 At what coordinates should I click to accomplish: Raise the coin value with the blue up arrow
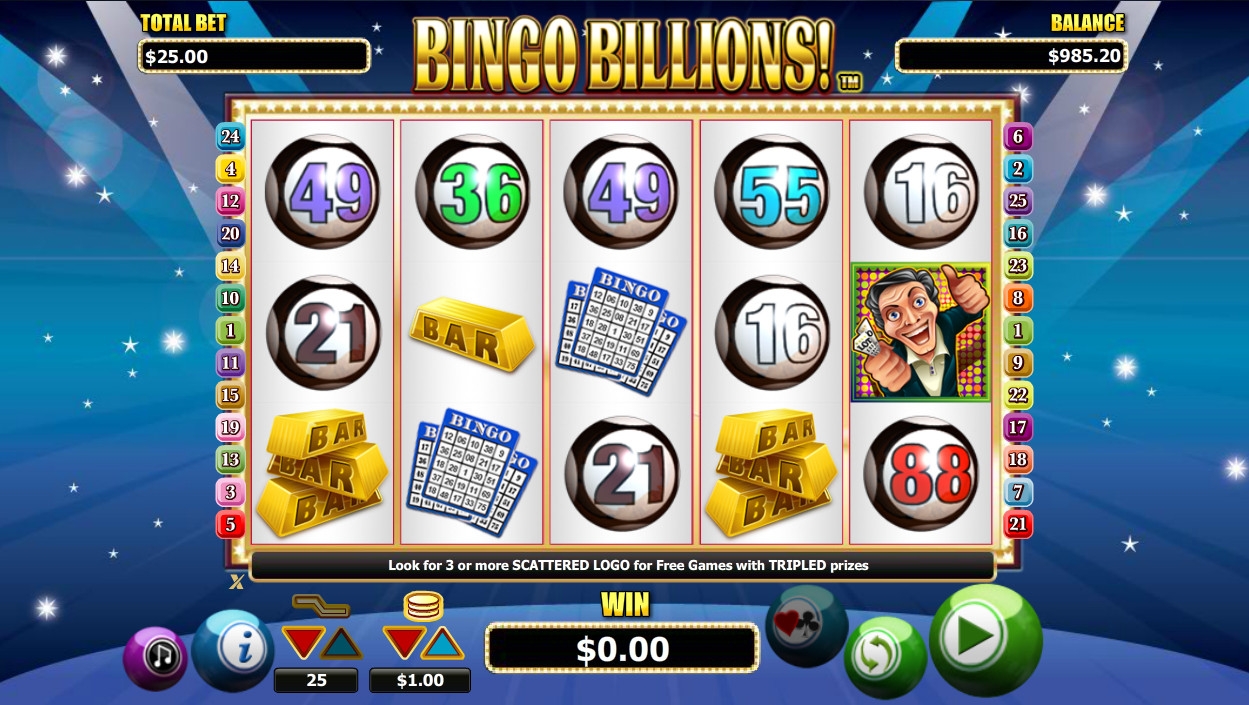(443, 642)
